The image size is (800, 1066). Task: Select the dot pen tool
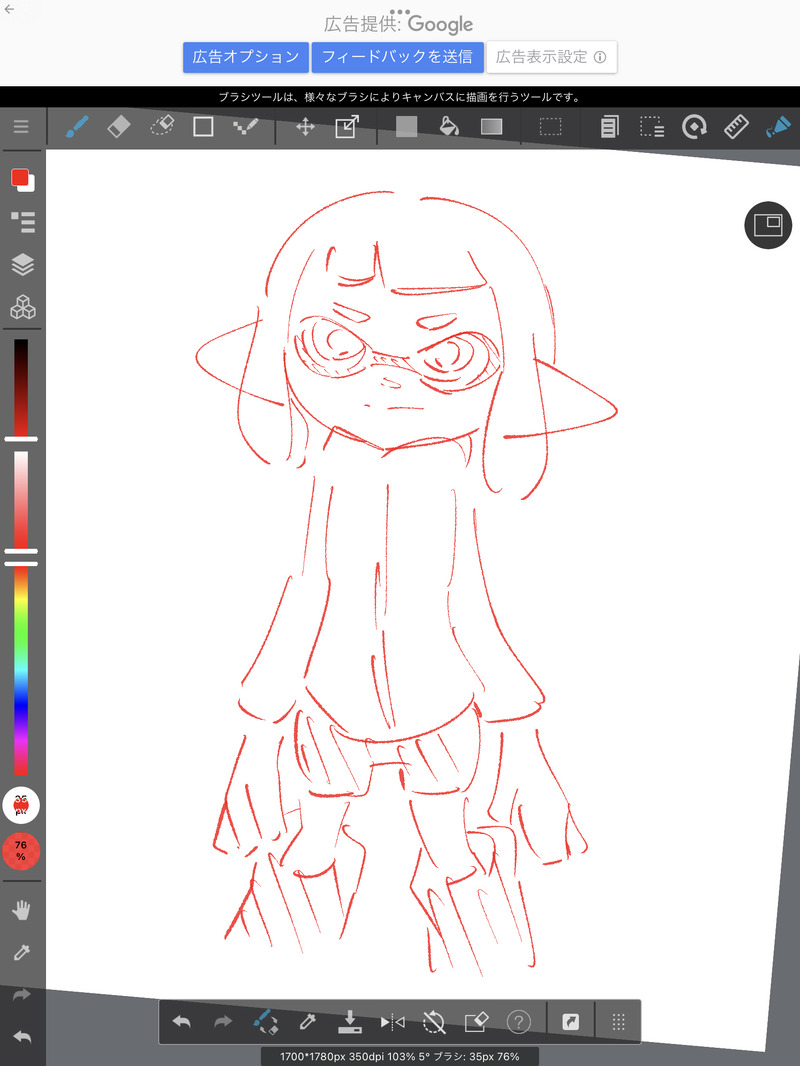[x=245, y=126]
